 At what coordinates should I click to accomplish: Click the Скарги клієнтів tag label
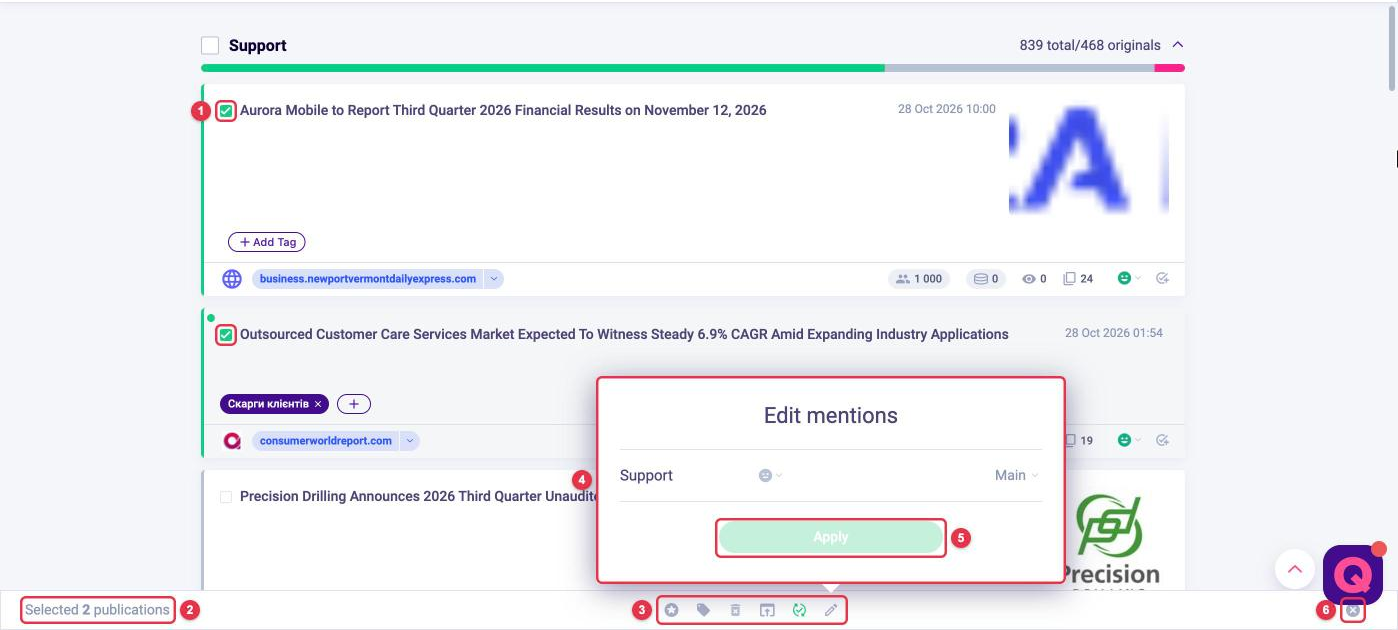pyautogui.click(x=268, y=404)
